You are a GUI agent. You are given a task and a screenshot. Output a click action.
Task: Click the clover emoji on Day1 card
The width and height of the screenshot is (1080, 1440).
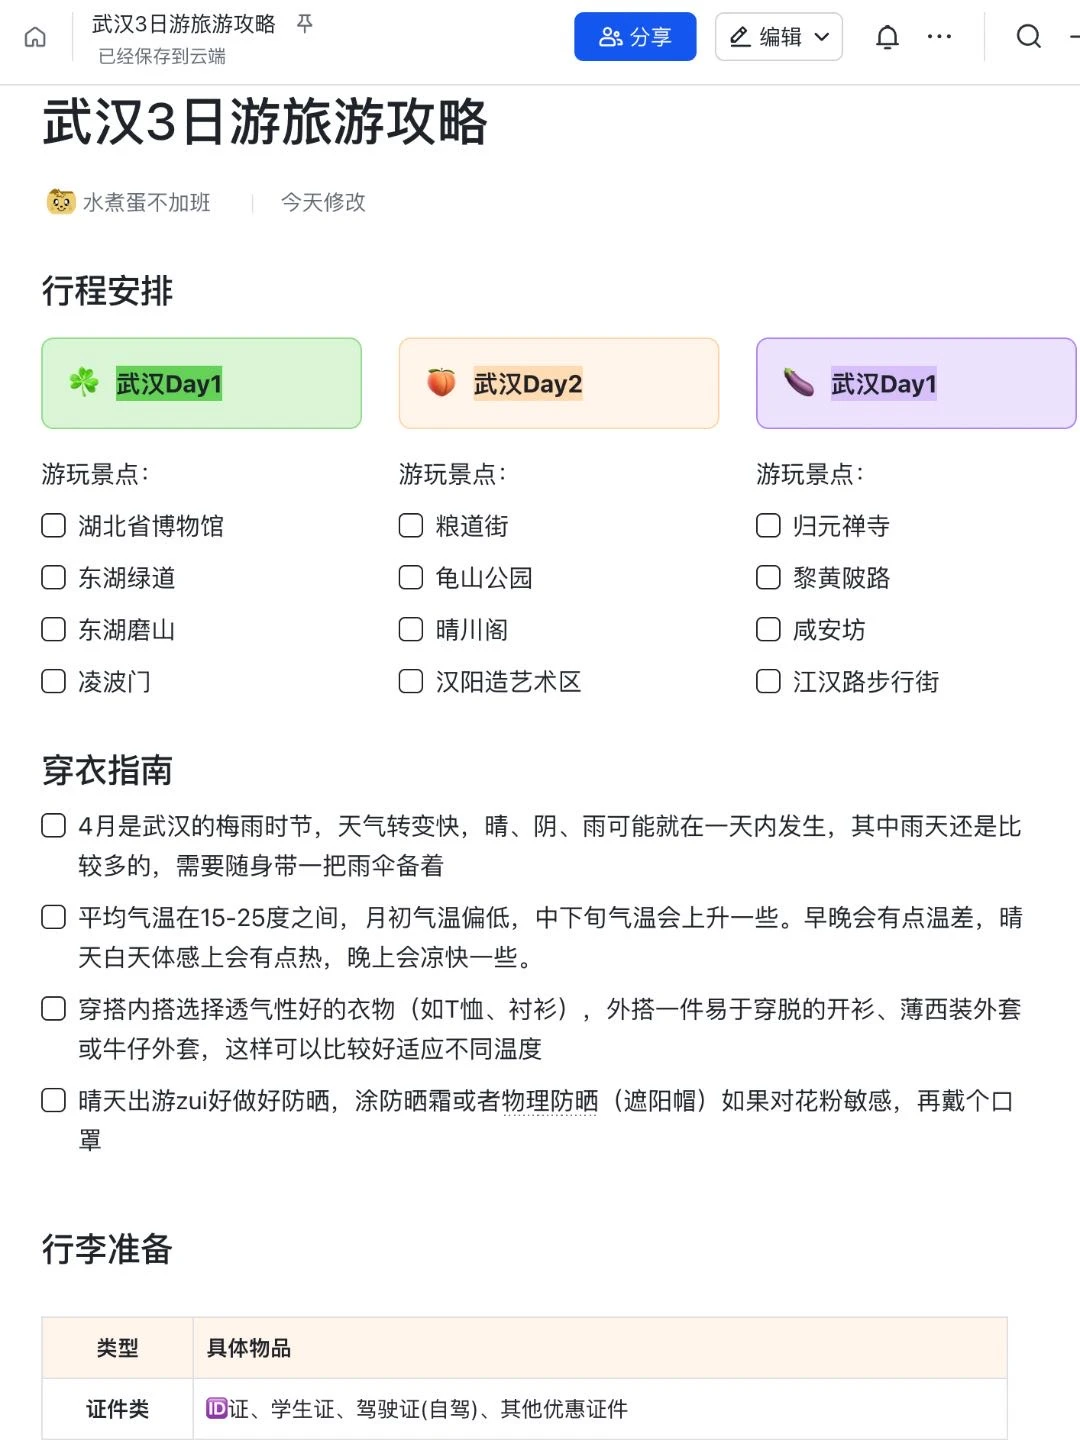84,382
